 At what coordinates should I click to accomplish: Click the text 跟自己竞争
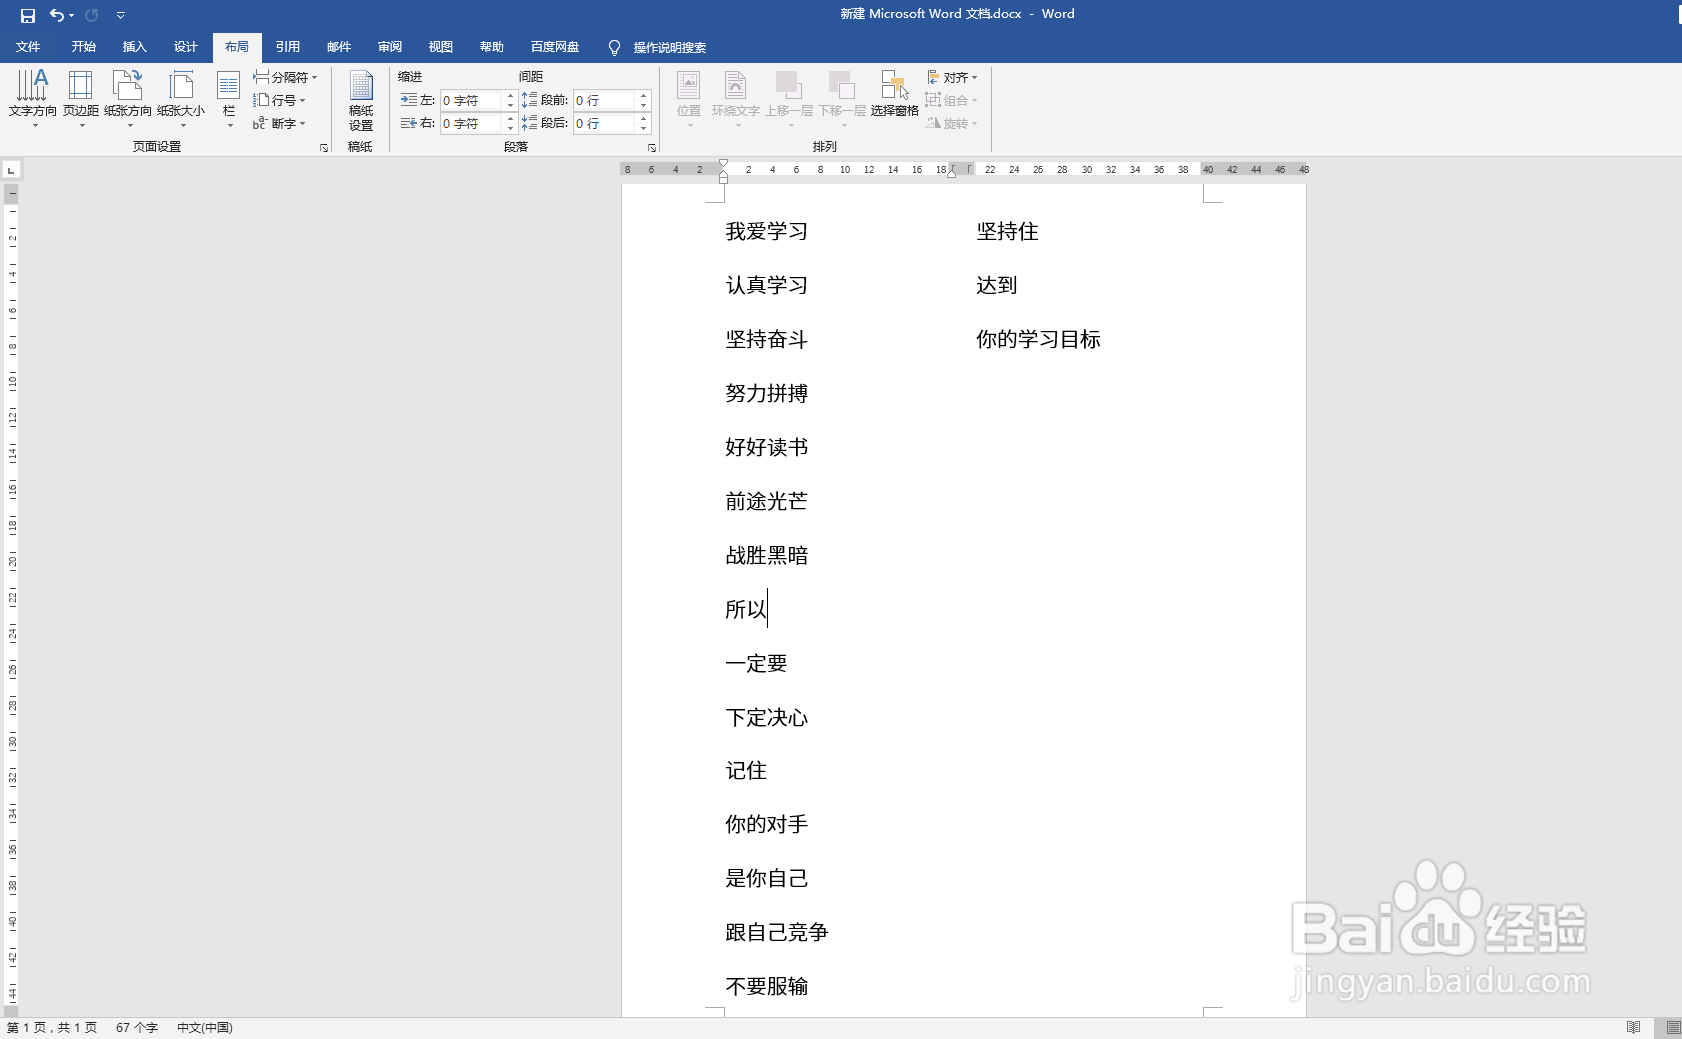pyautogui.click(x=777, y=933)
